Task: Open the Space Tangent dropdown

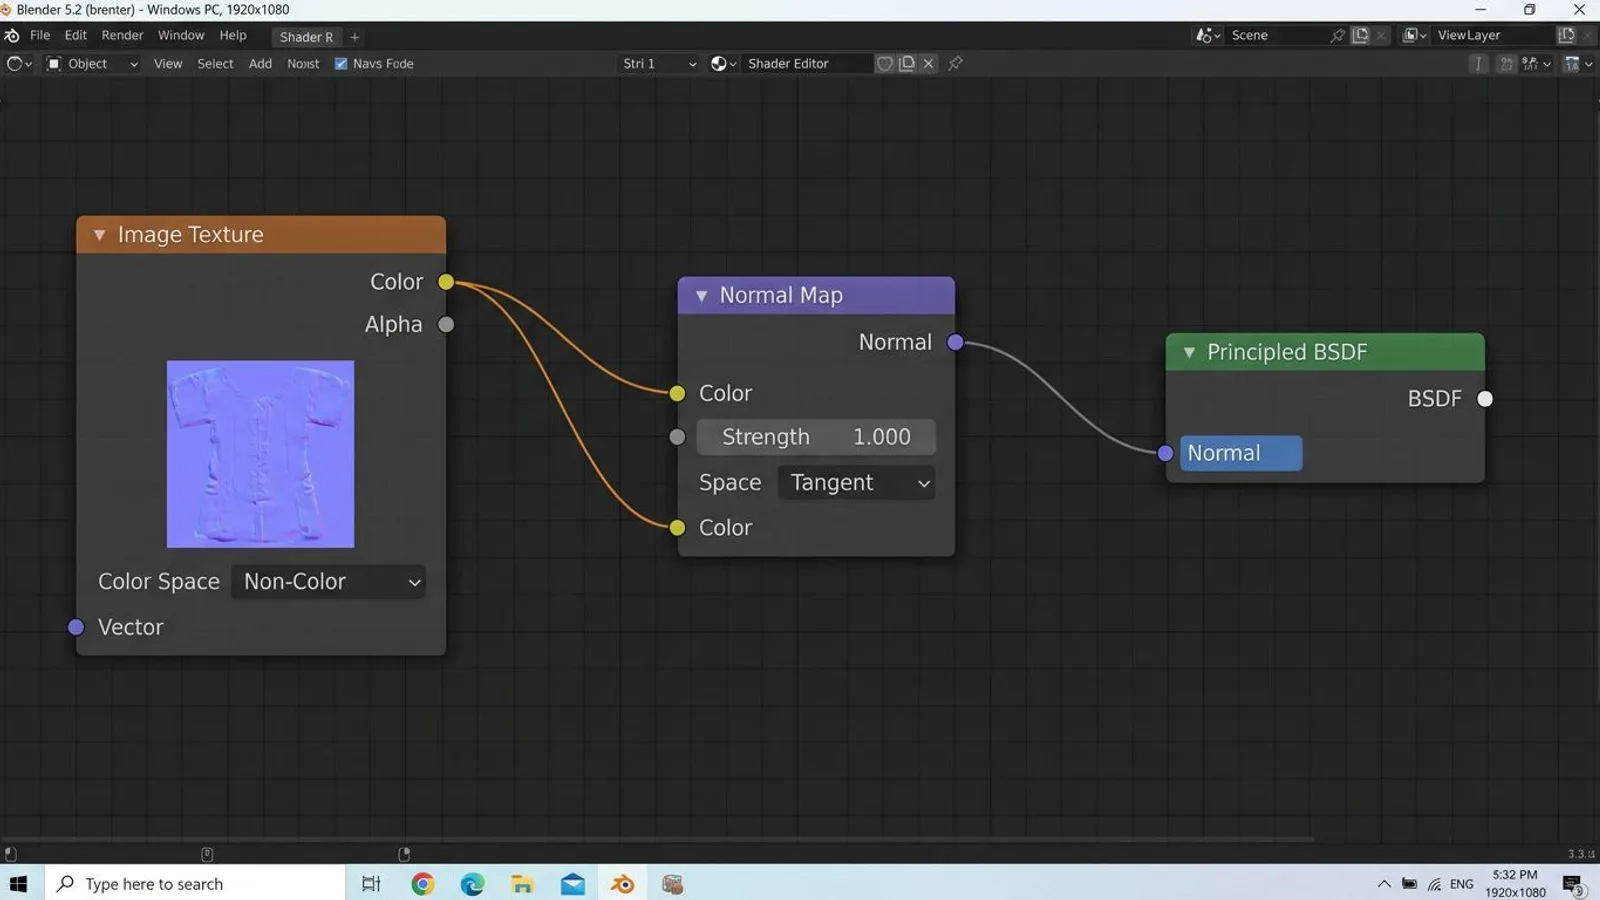Action: click(857, 483)
